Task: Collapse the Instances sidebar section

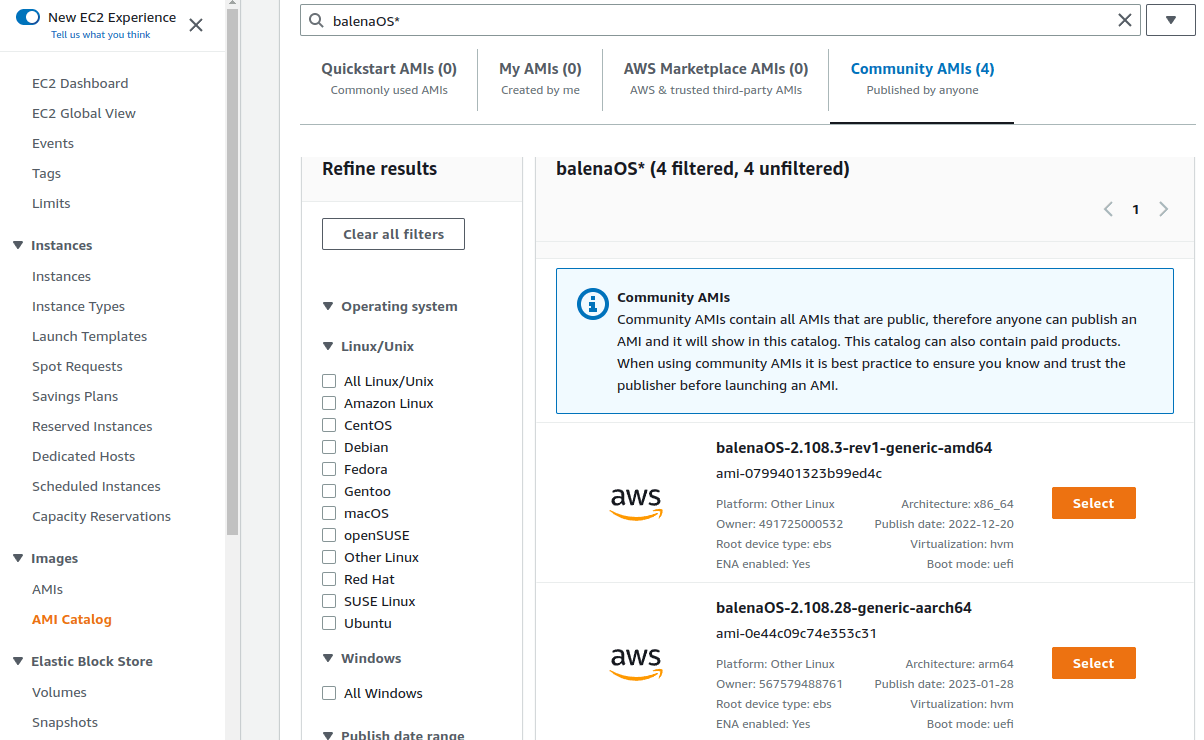Action: point(17,245)
